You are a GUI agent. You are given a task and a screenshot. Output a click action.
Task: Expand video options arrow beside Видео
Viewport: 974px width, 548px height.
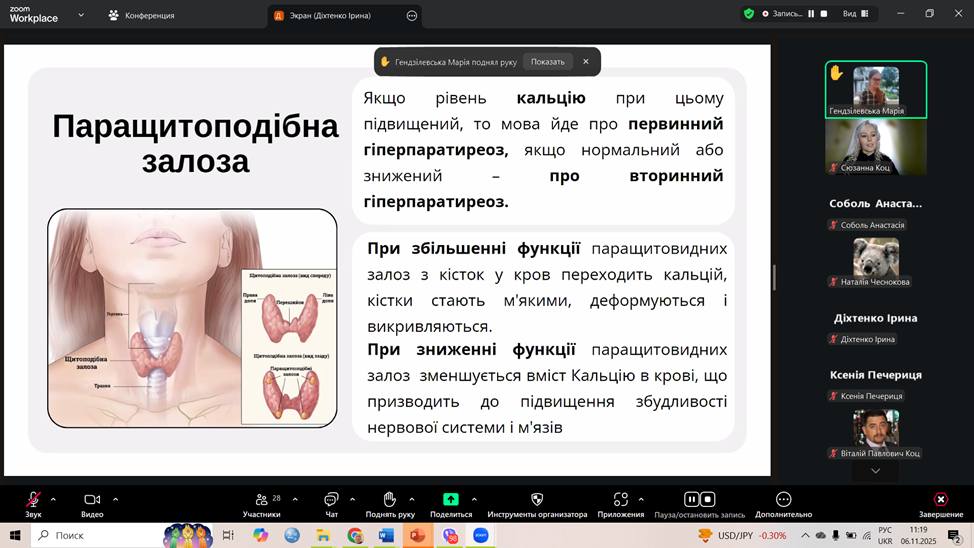tap(115, 499)
